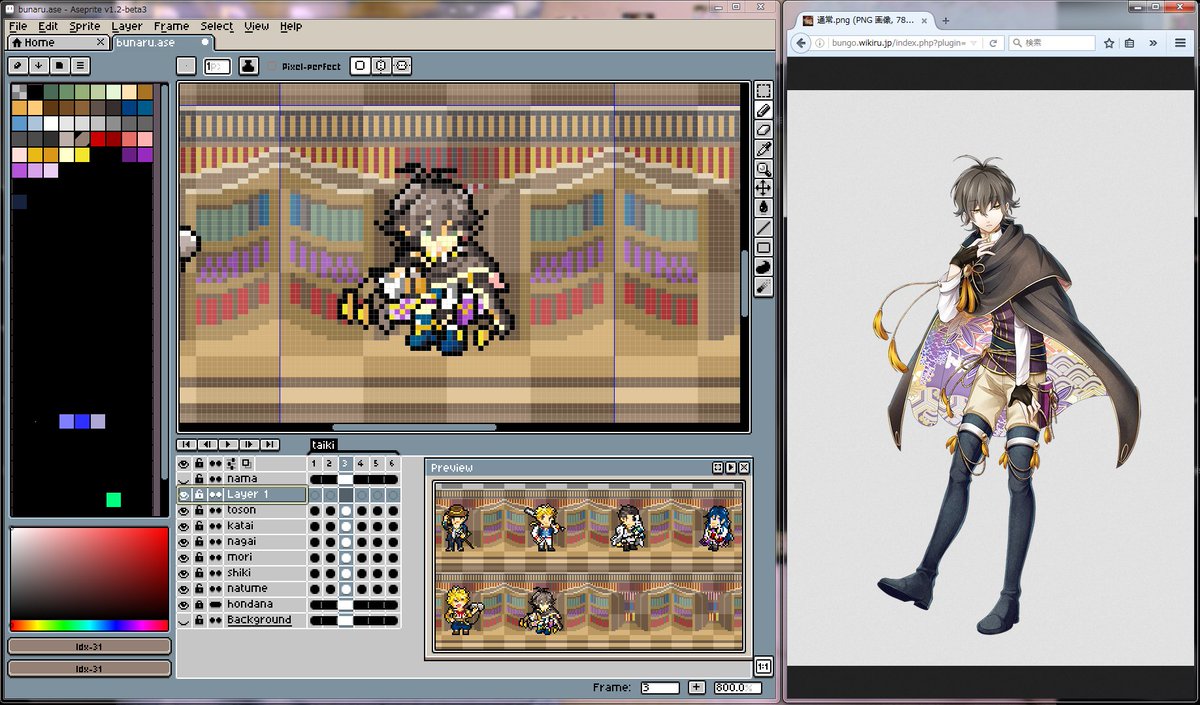Close the Home tab
This screenshot has width=1200, height=705.
(x=101, y=42)
